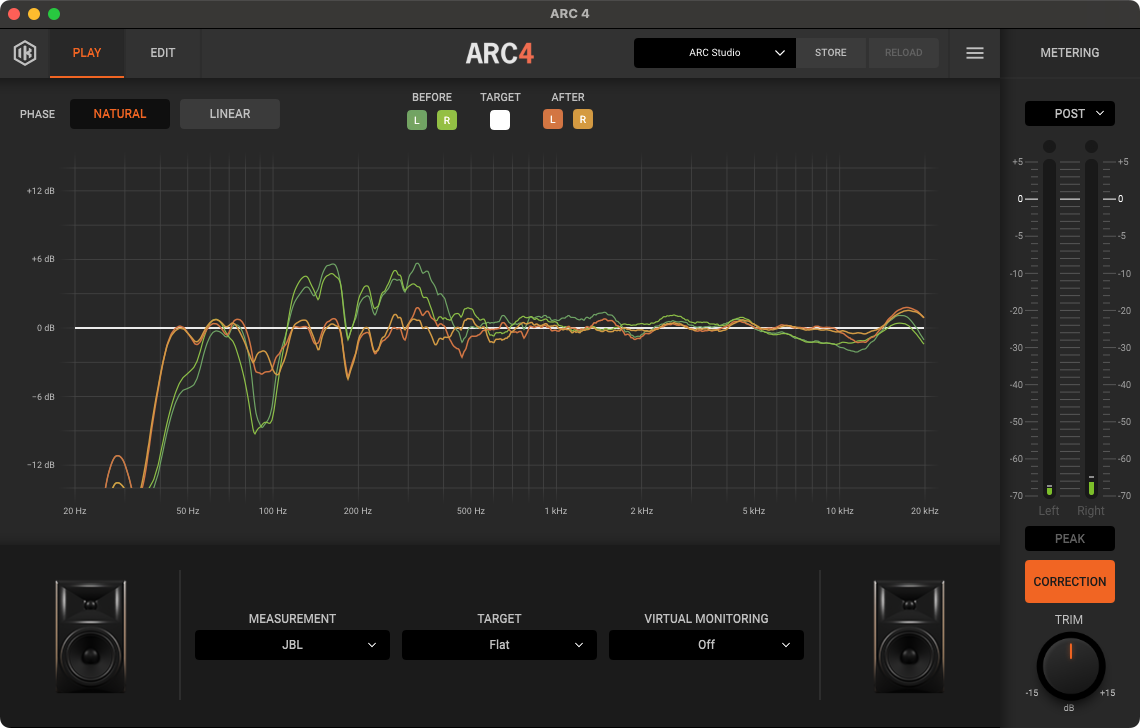Click the -15 trim range label
The width and height of the screenshot is (1140, 728).
[1032, 693]
